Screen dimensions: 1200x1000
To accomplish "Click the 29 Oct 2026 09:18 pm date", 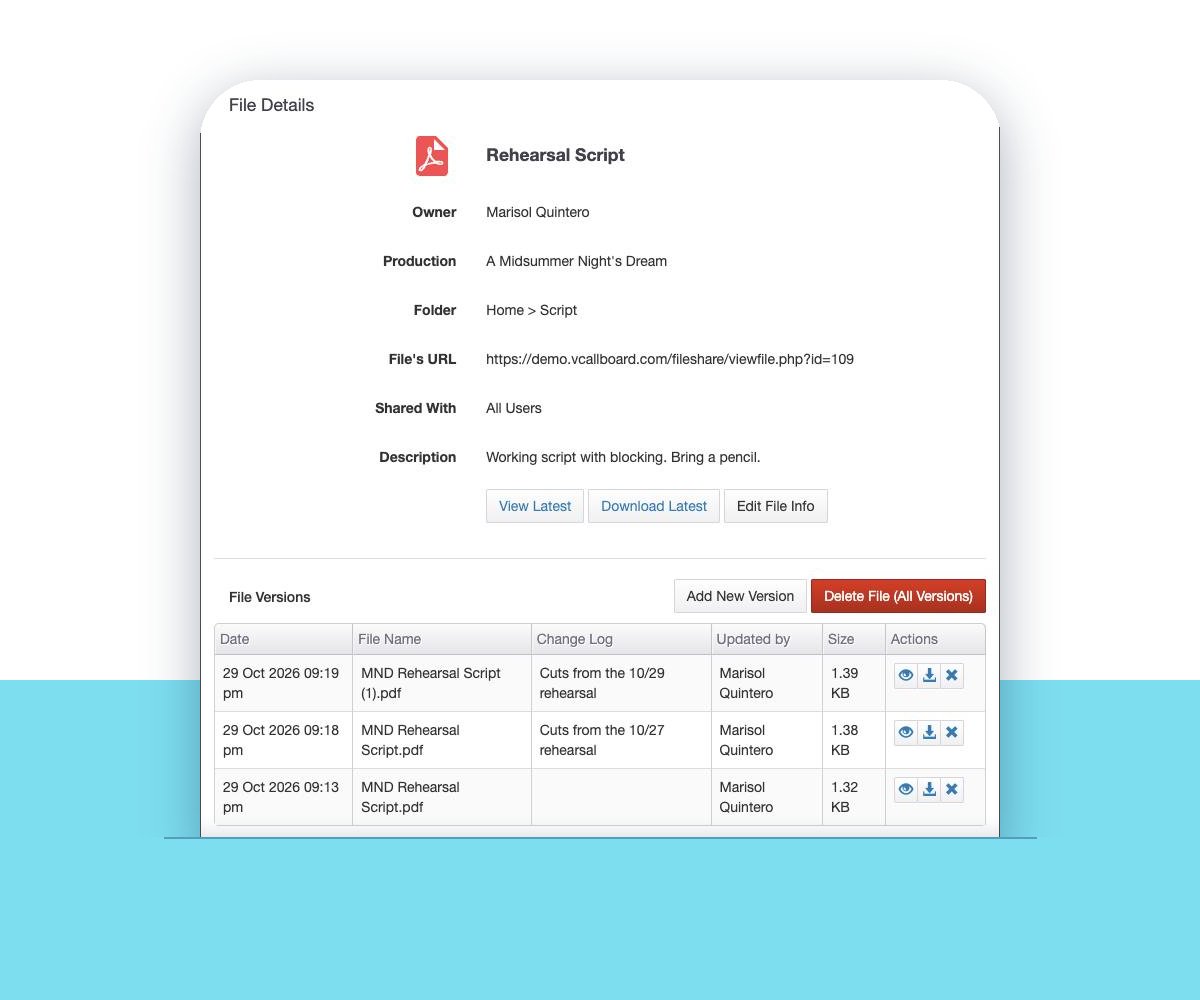I will 281,740.
